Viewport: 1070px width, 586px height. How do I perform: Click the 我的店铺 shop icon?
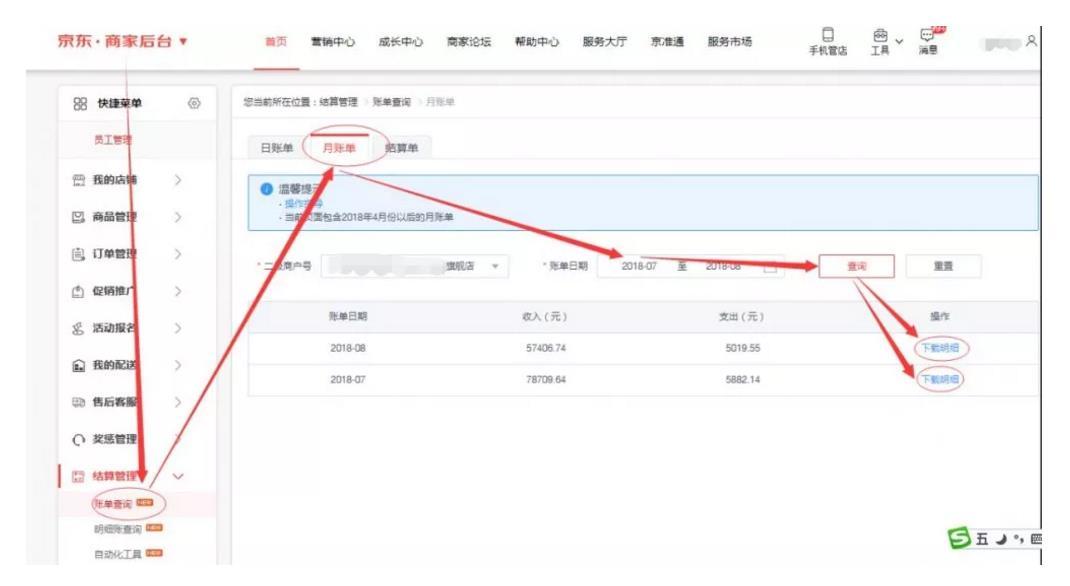tap(78, 180)
